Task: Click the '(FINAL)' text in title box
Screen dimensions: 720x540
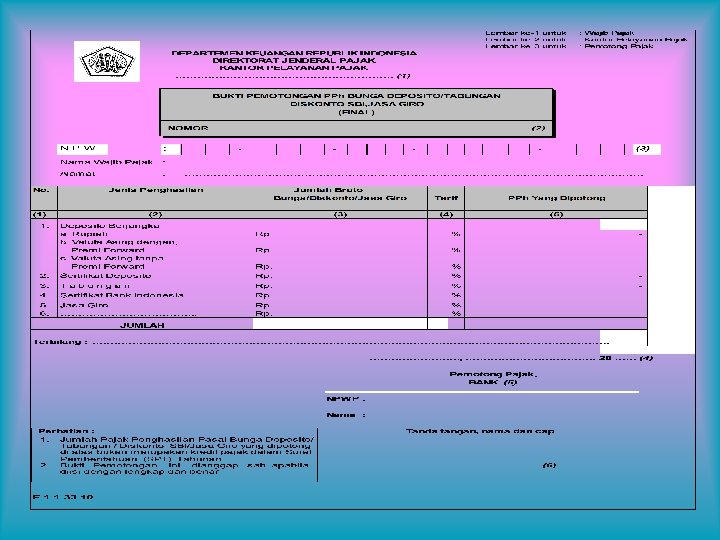Action: [356, 112]
